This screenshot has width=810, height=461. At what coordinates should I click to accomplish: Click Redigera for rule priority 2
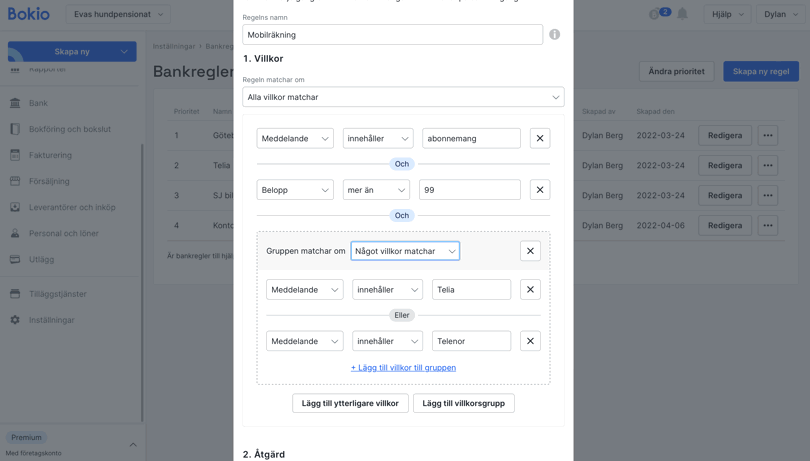725,165
